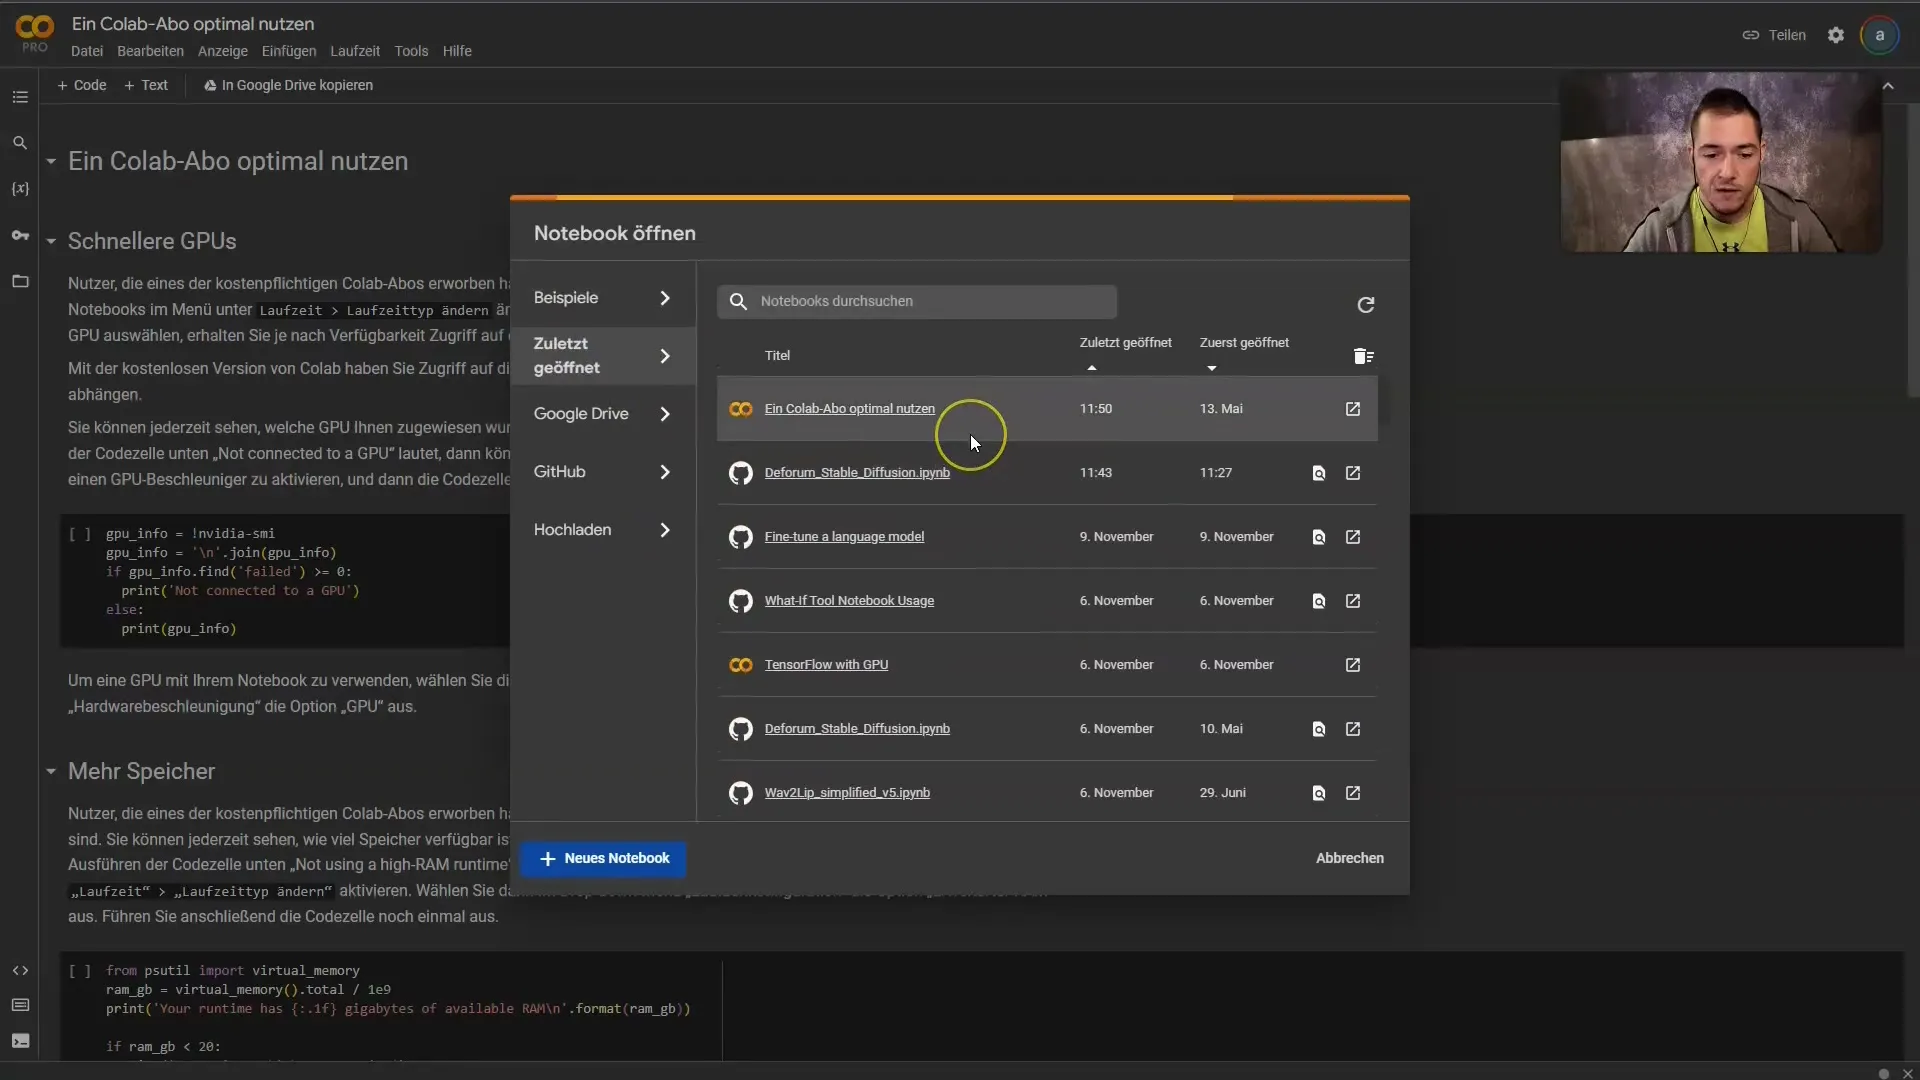Add a Code cell
Viewport: 1920px width, 1080px height.
[82, 85]
